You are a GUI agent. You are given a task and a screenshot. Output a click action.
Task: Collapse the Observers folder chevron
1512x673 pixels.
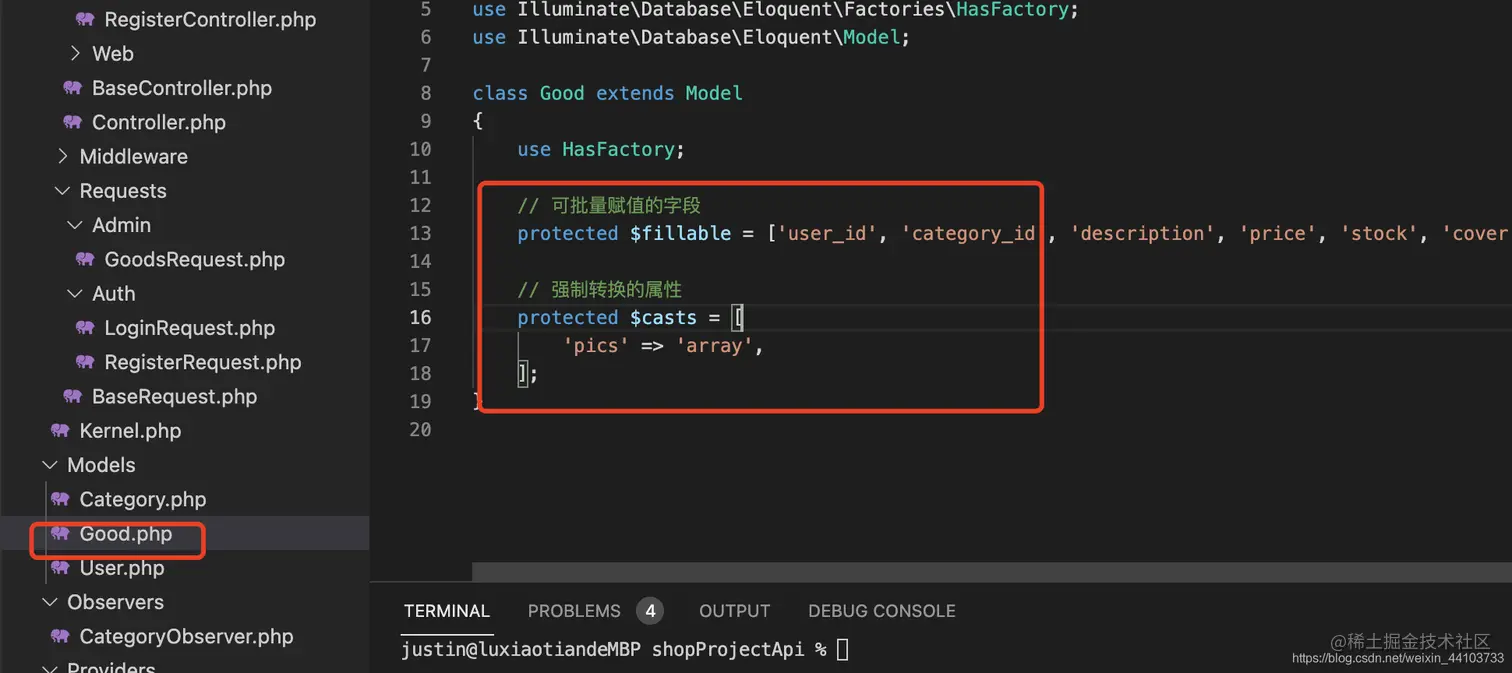tap(50, 602)
